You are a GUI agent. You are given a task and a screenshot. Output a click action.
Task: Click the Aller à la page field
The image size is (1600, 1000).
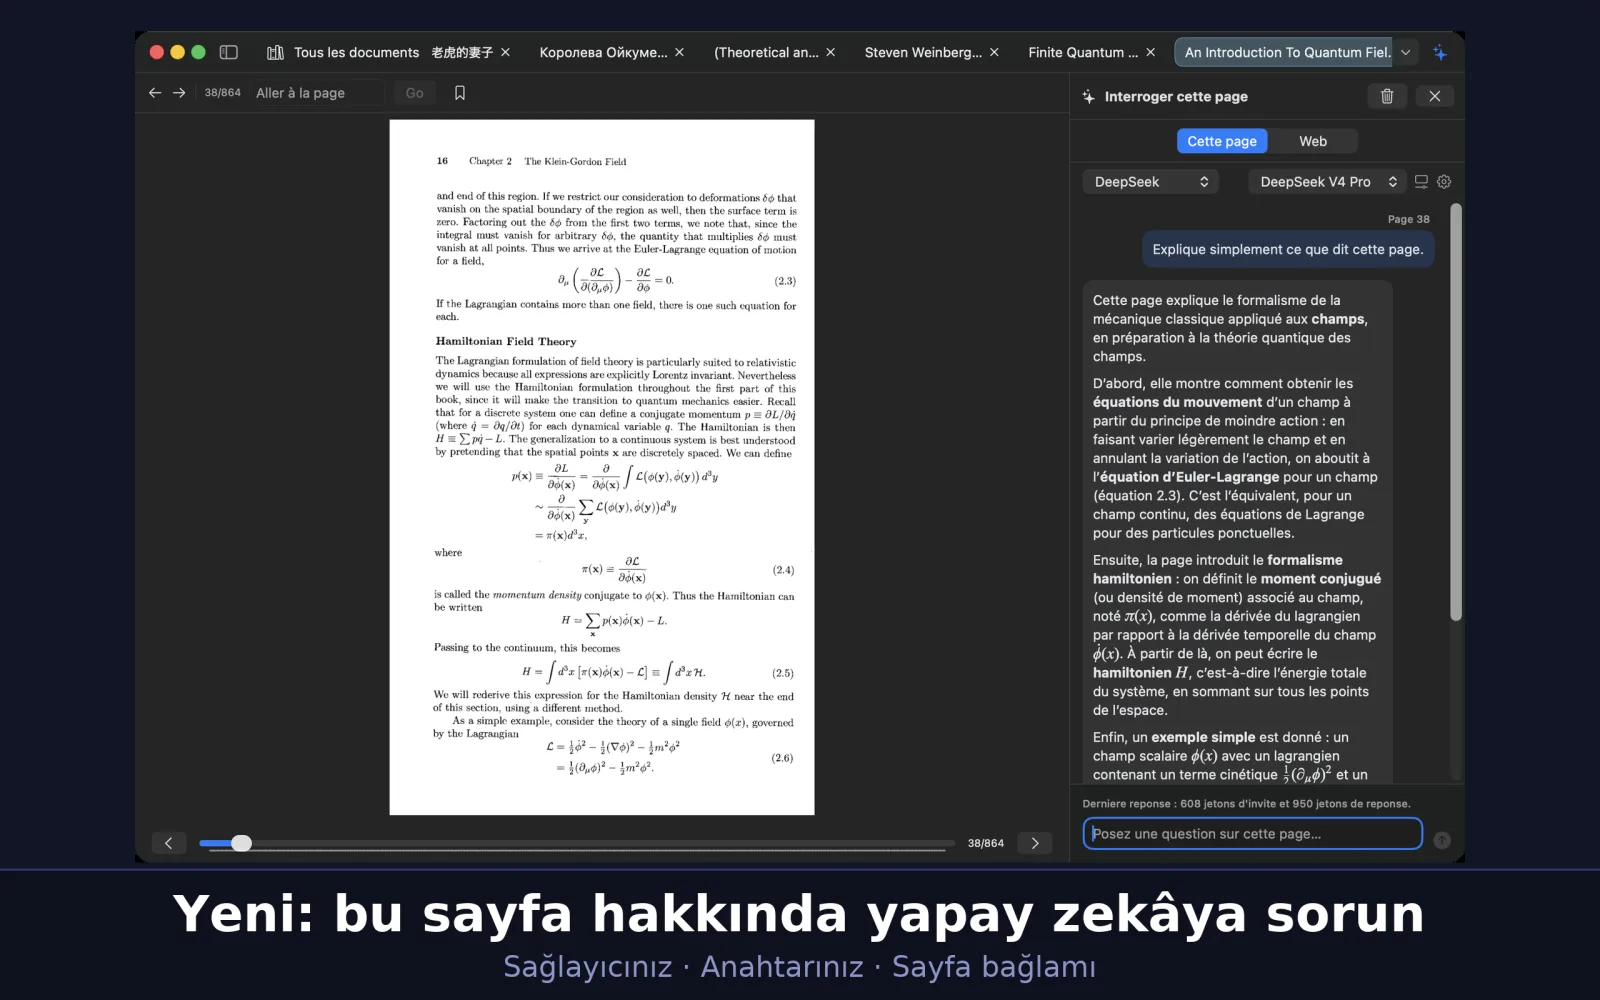tap(316, 92)
